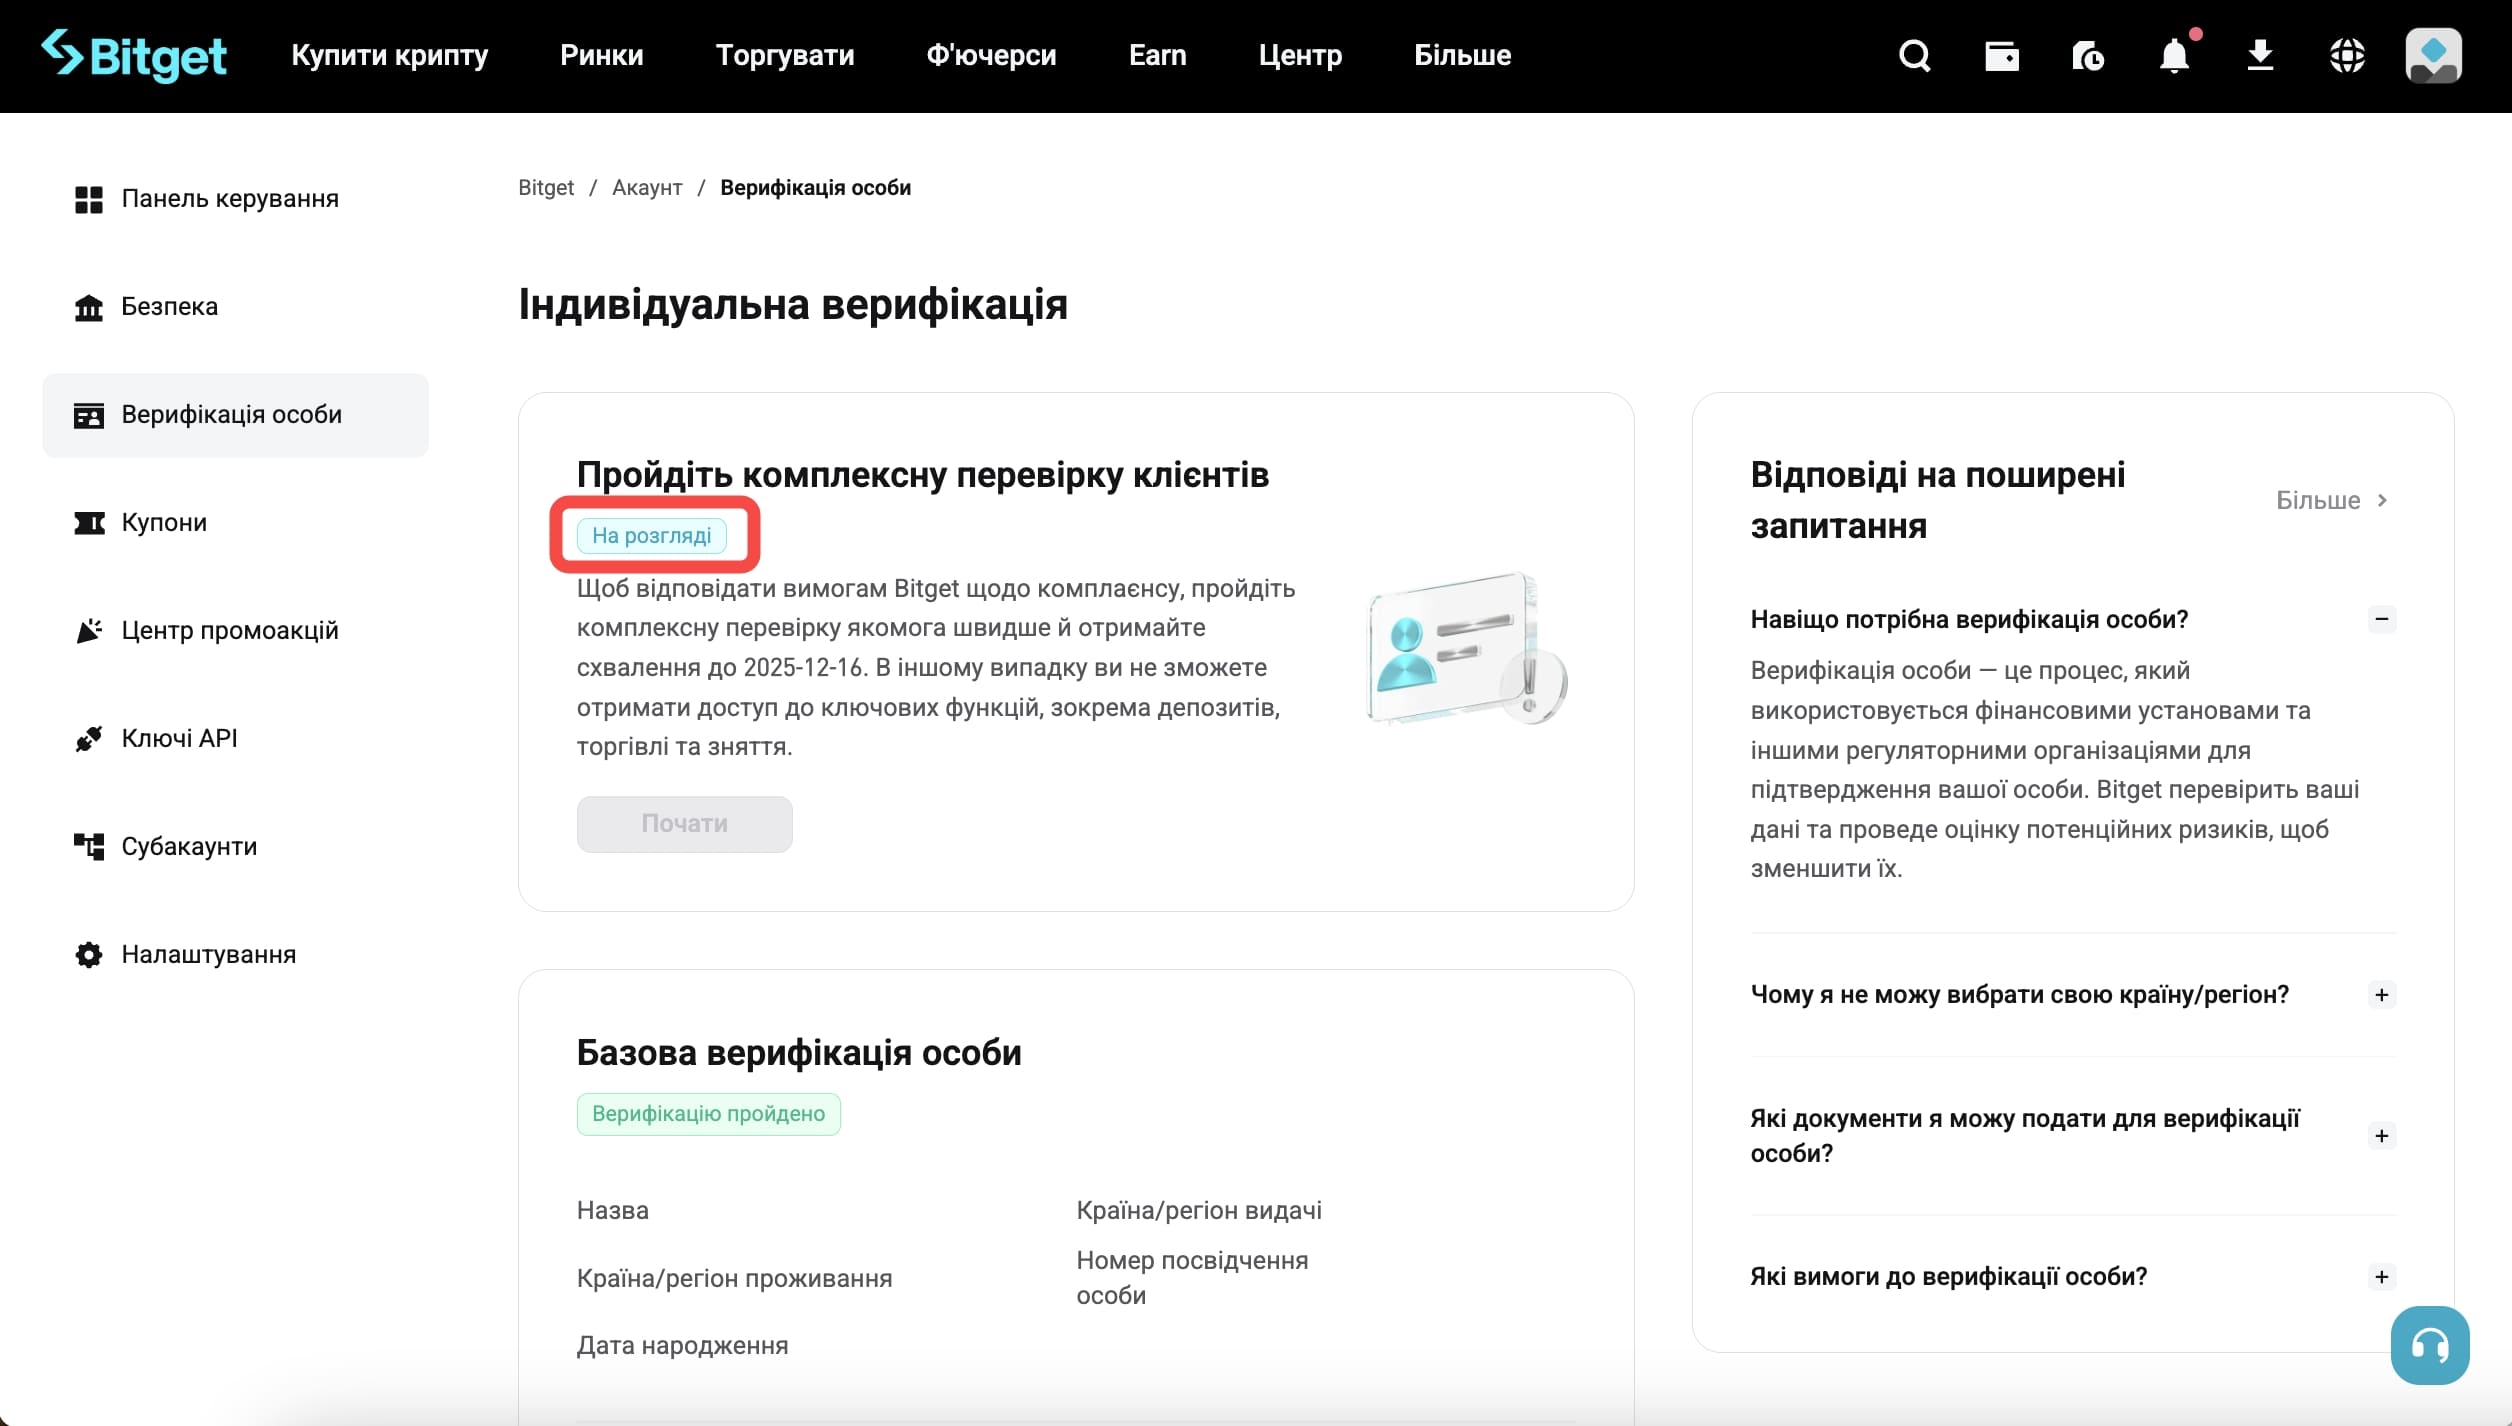This screenshot has width=2512, height=1426.
Task: Select the 'На розгляді' status badge
Action: tap(655, 535)
